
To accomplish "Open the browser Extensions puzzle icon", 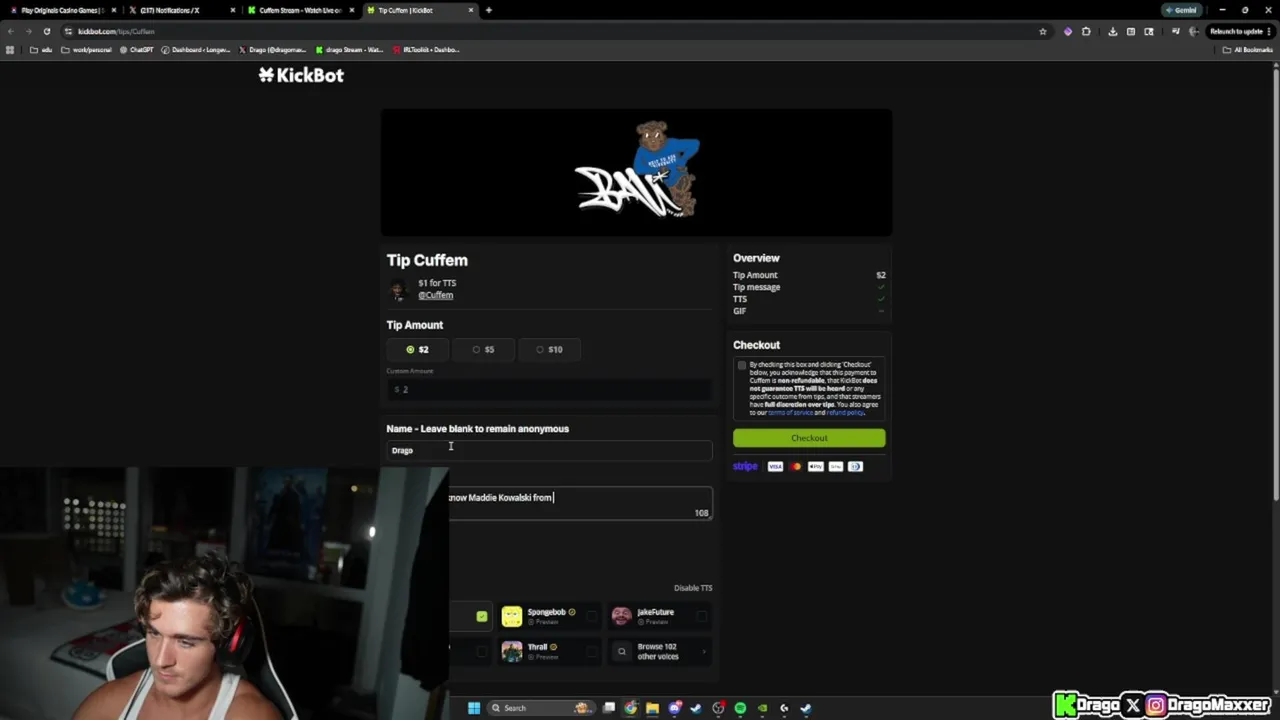I will (1086, 31).
